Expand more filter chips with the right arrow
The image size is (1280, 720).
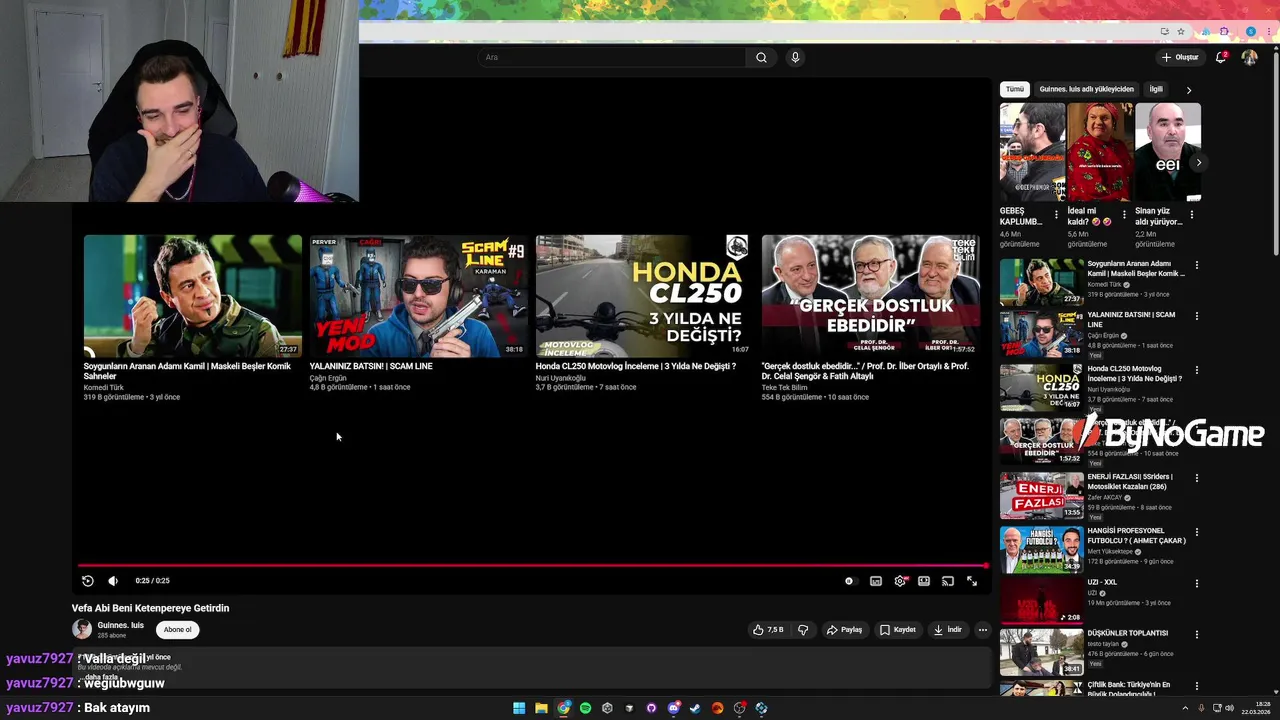(x=1189, y=90)
